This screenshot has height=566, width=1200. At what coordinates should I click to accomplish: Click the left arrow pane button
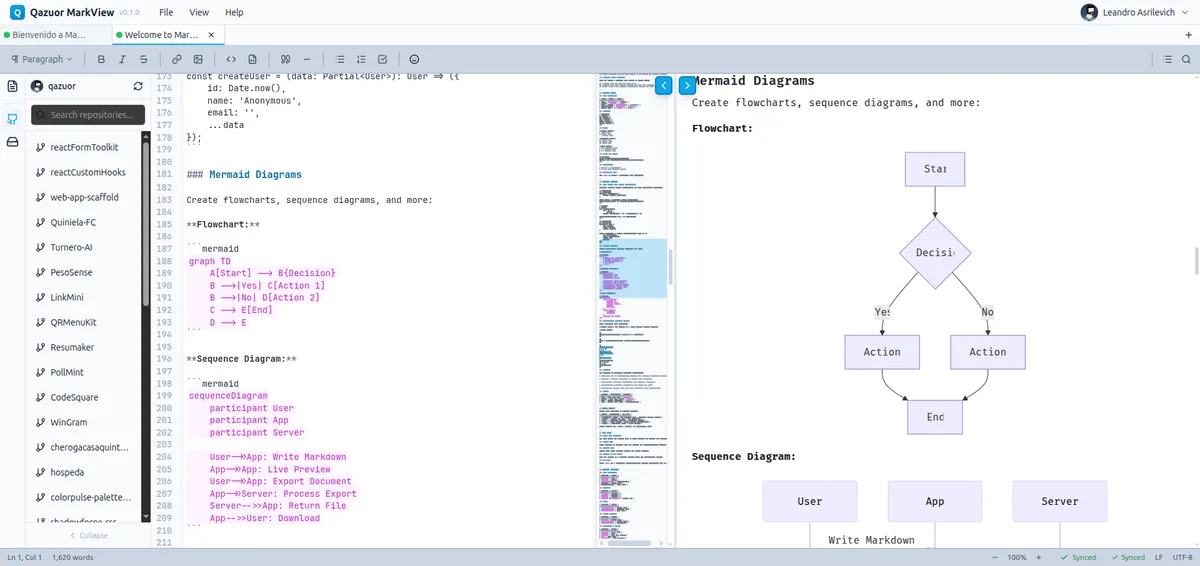click(x=664, y=86)
